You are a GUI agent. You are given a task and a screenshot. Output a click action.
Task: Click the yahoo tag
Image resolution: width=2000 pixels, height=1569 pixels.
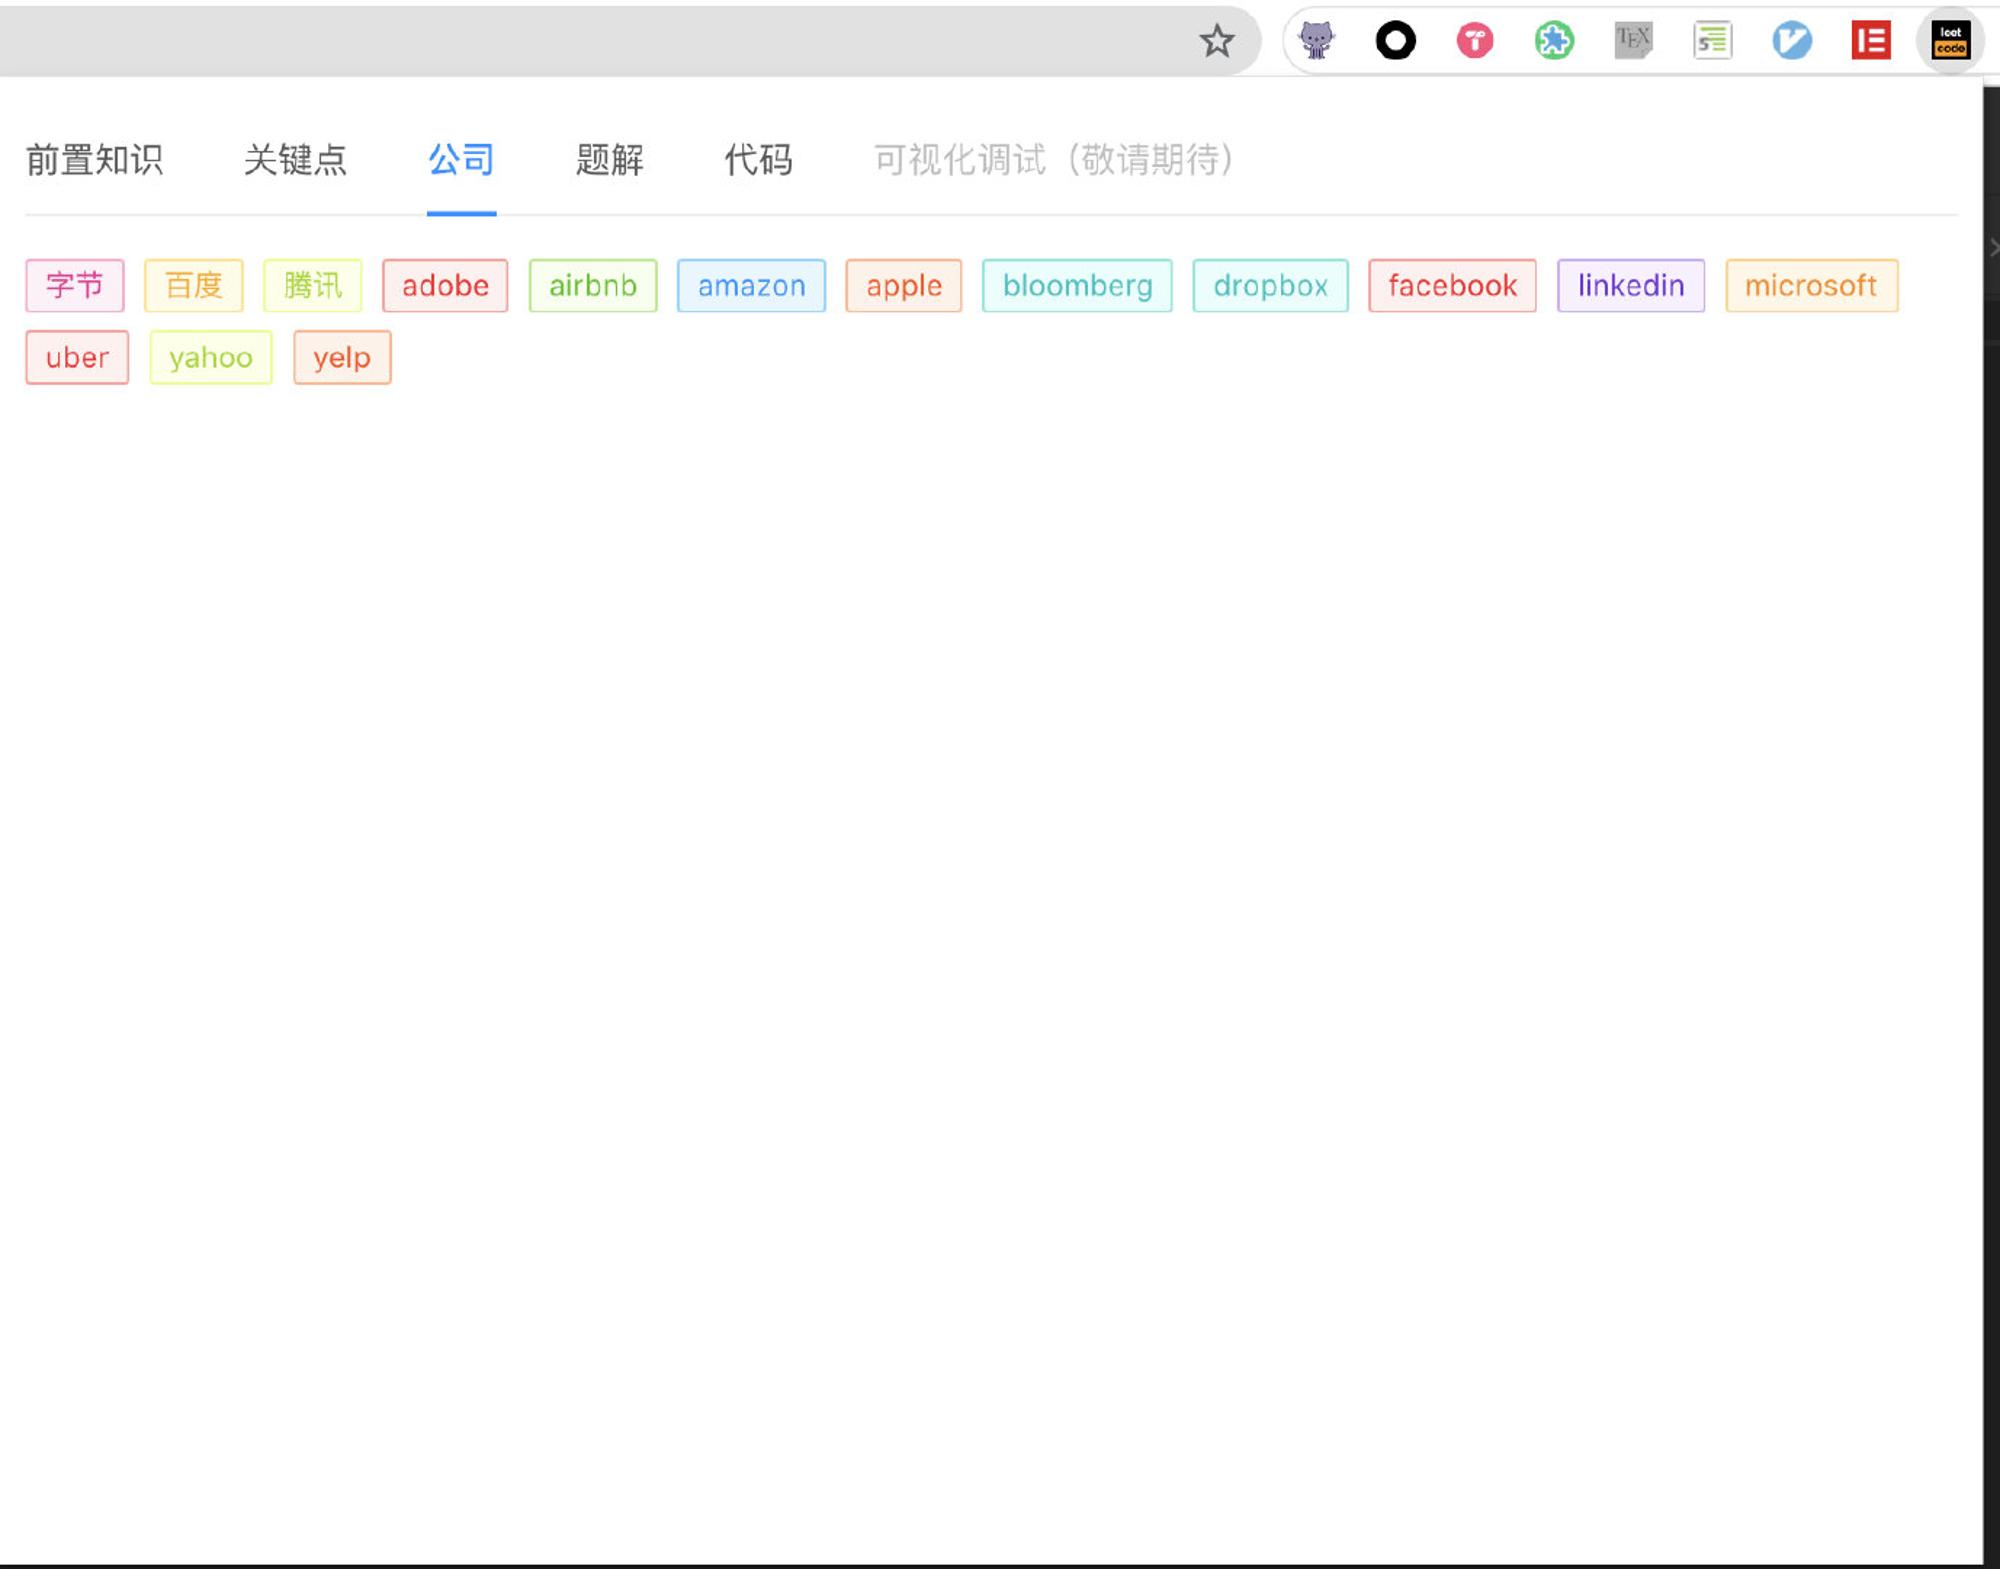pyautogui.click(x=211, y=358)
